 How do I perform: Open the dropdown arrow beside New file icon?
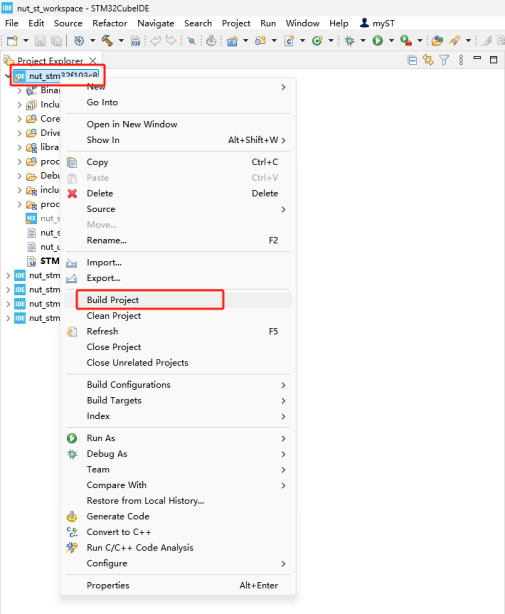point(26,40)
